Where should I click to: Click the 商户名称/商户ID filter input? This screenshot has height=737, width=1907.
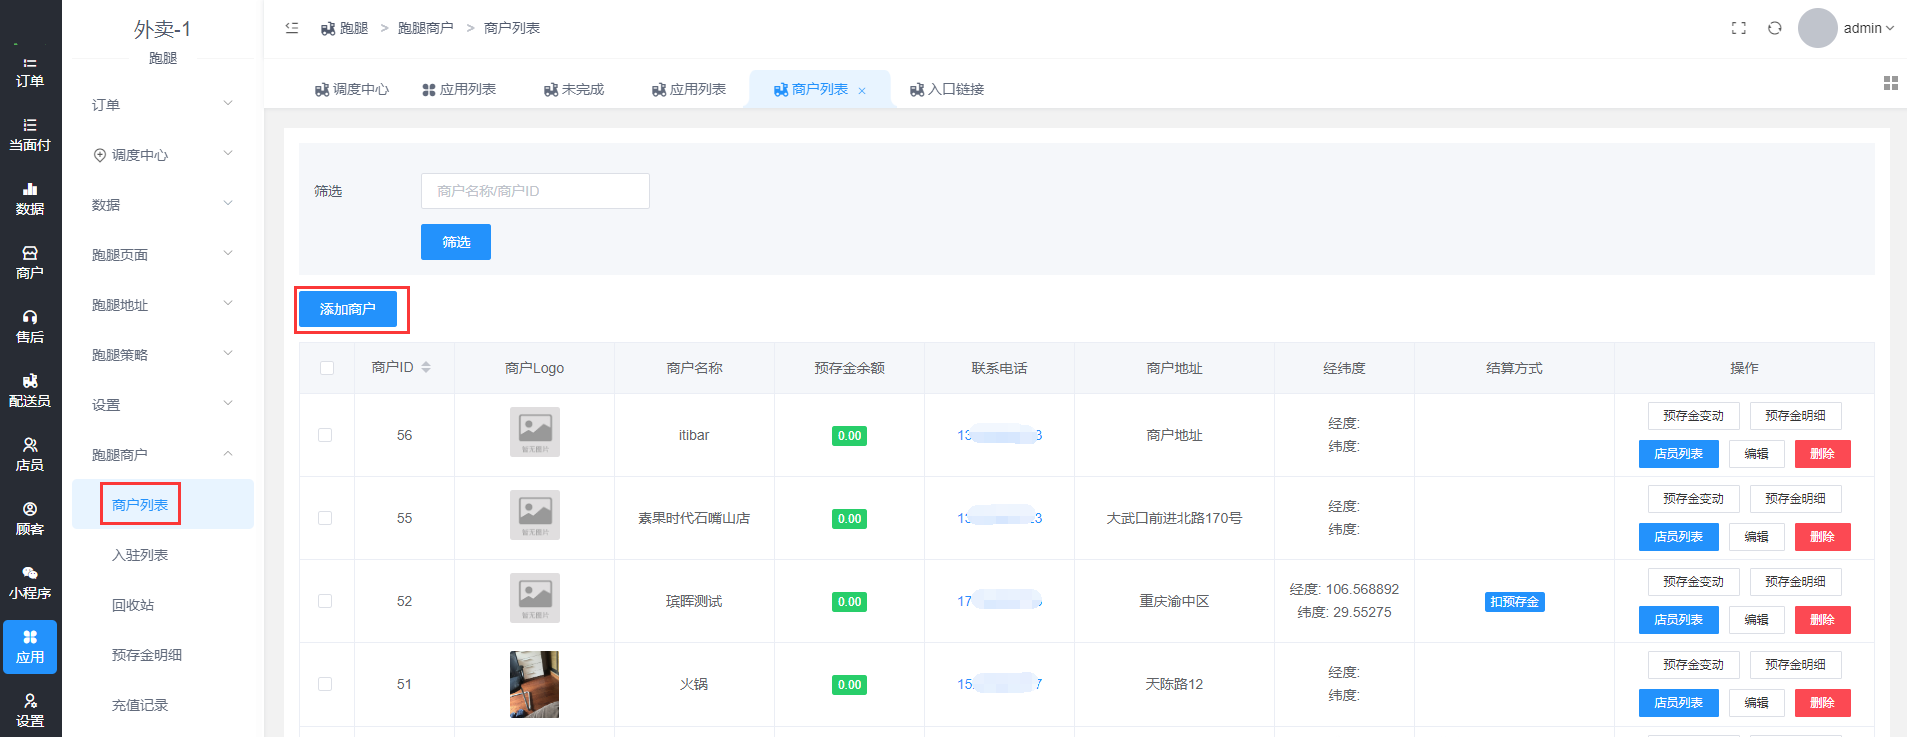click(x=535, y=191)
